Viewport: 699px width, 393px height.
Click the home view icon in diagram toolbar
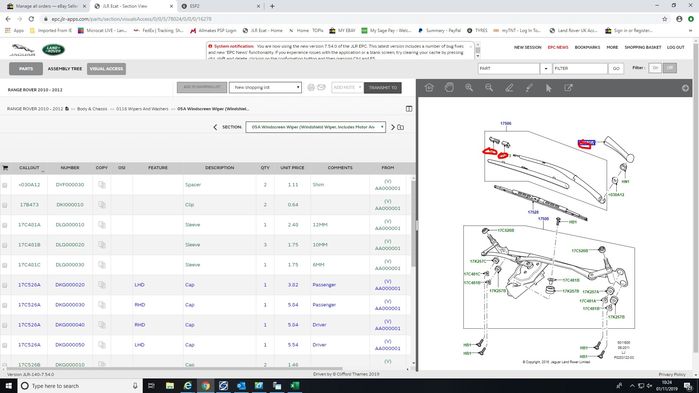[429, 88]
